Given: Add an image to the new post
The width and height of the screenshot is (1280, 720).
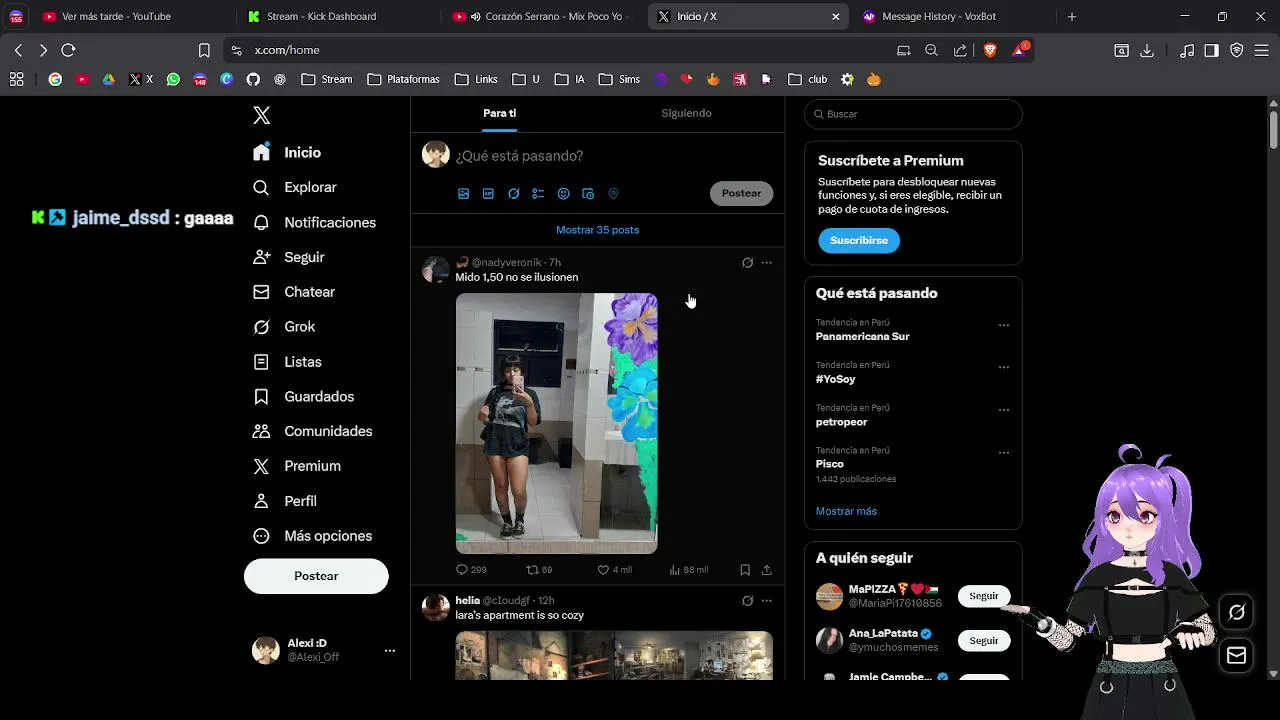Looking at the screenshot, I should pos(463,194).
